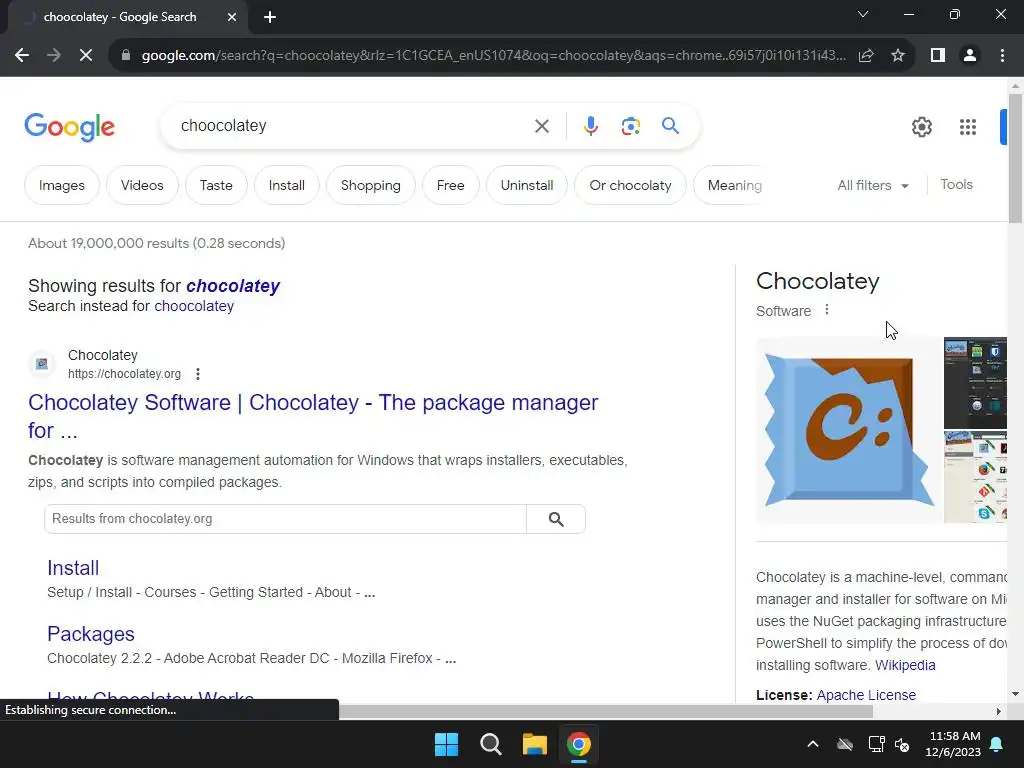
Task: Open more options for chocolatey.org result
Action: (198, 374)
